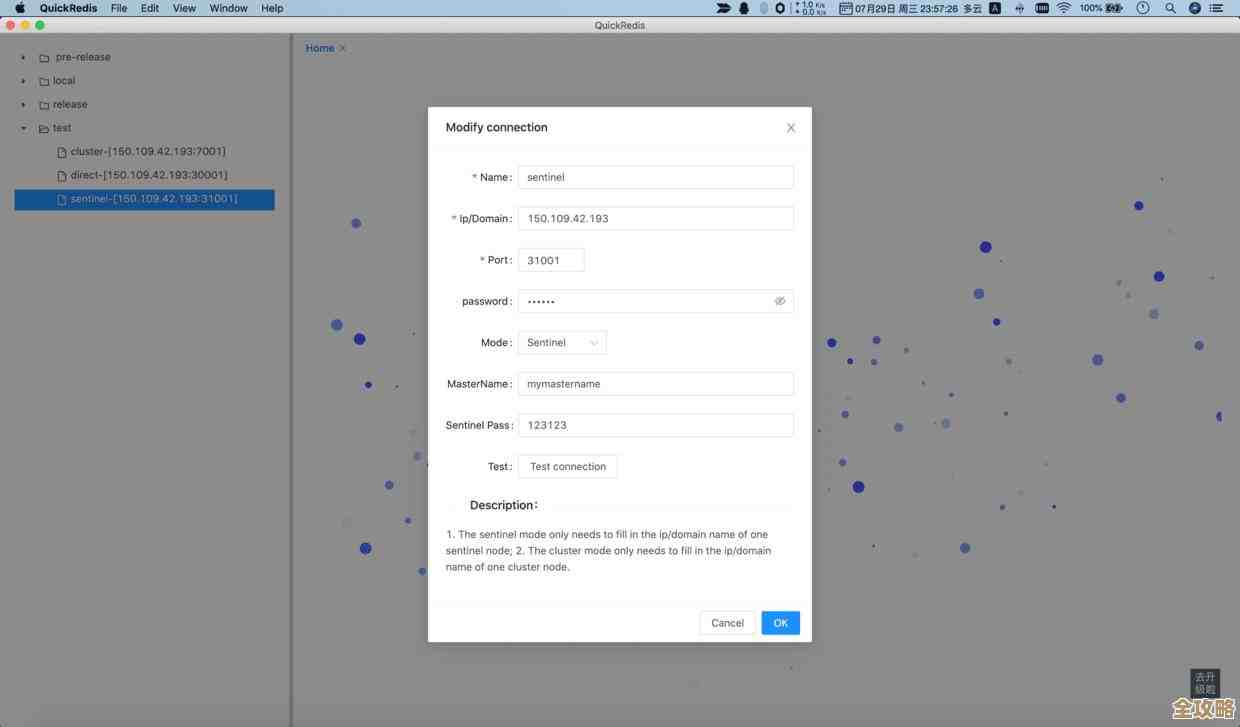
Task: Click the pre-release folder icon
Action: [44, 58]
